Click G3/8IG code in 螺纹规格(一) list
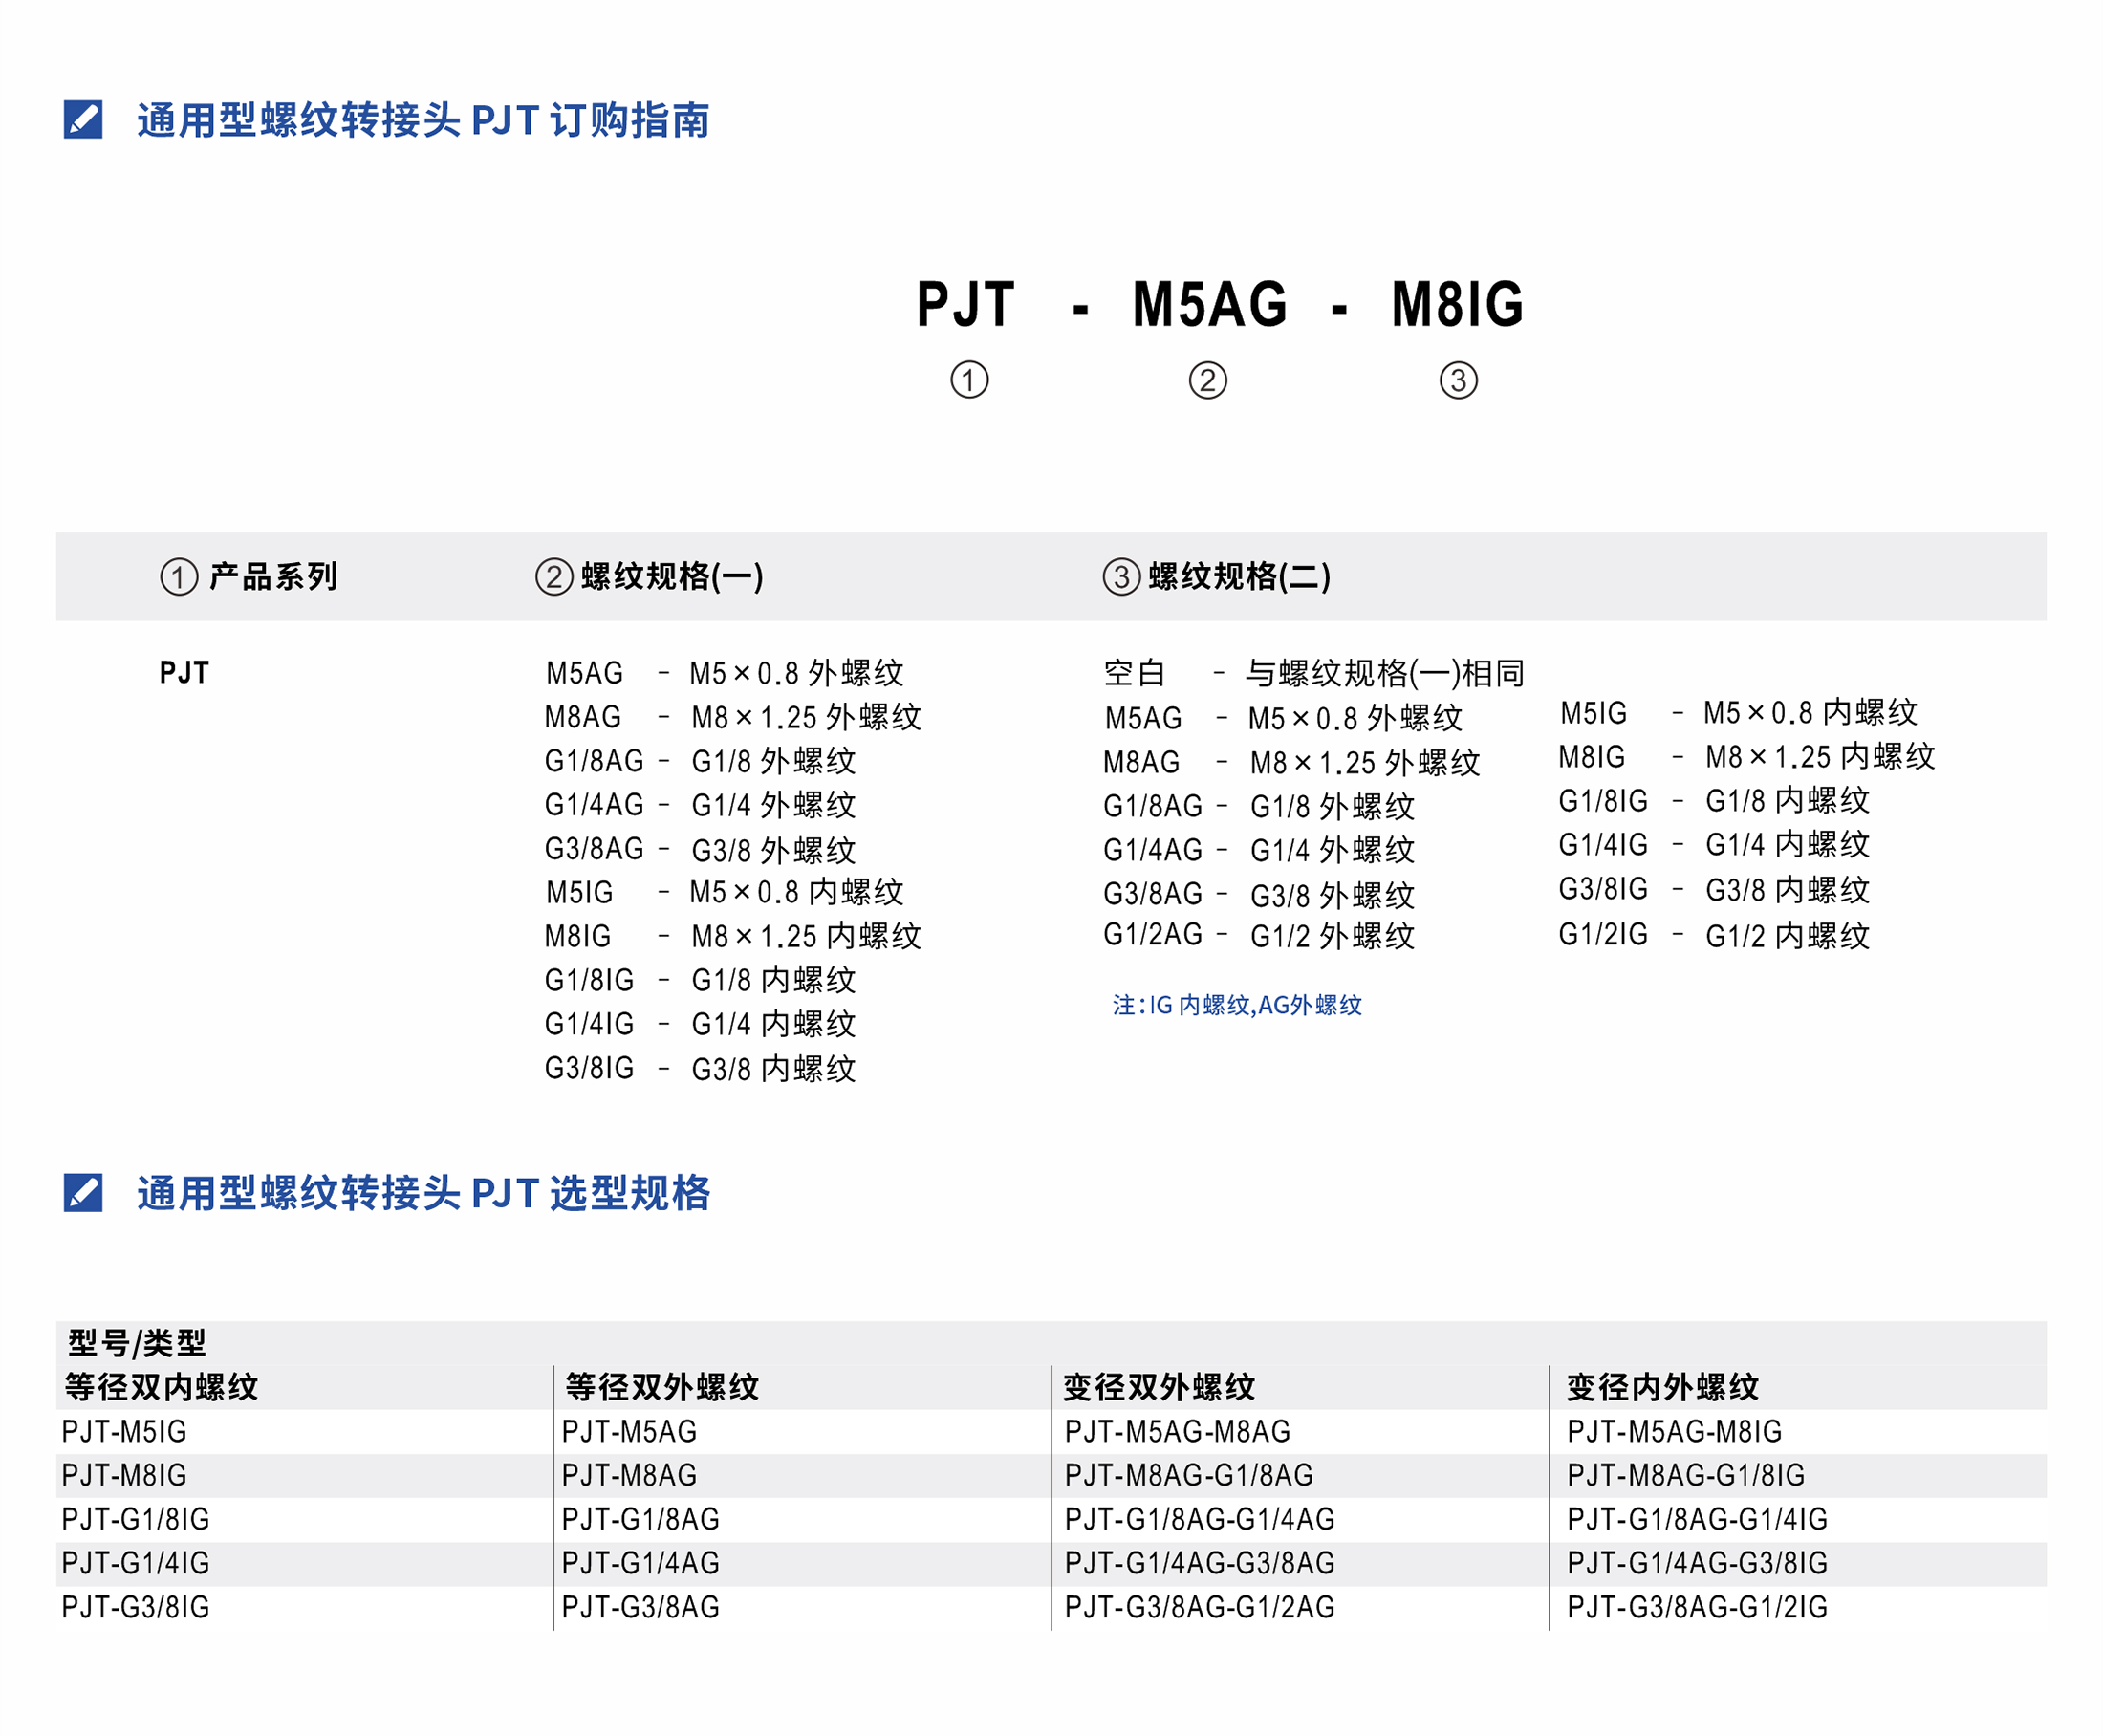Screen dimensions: 2103x1736 point(589,1068)
